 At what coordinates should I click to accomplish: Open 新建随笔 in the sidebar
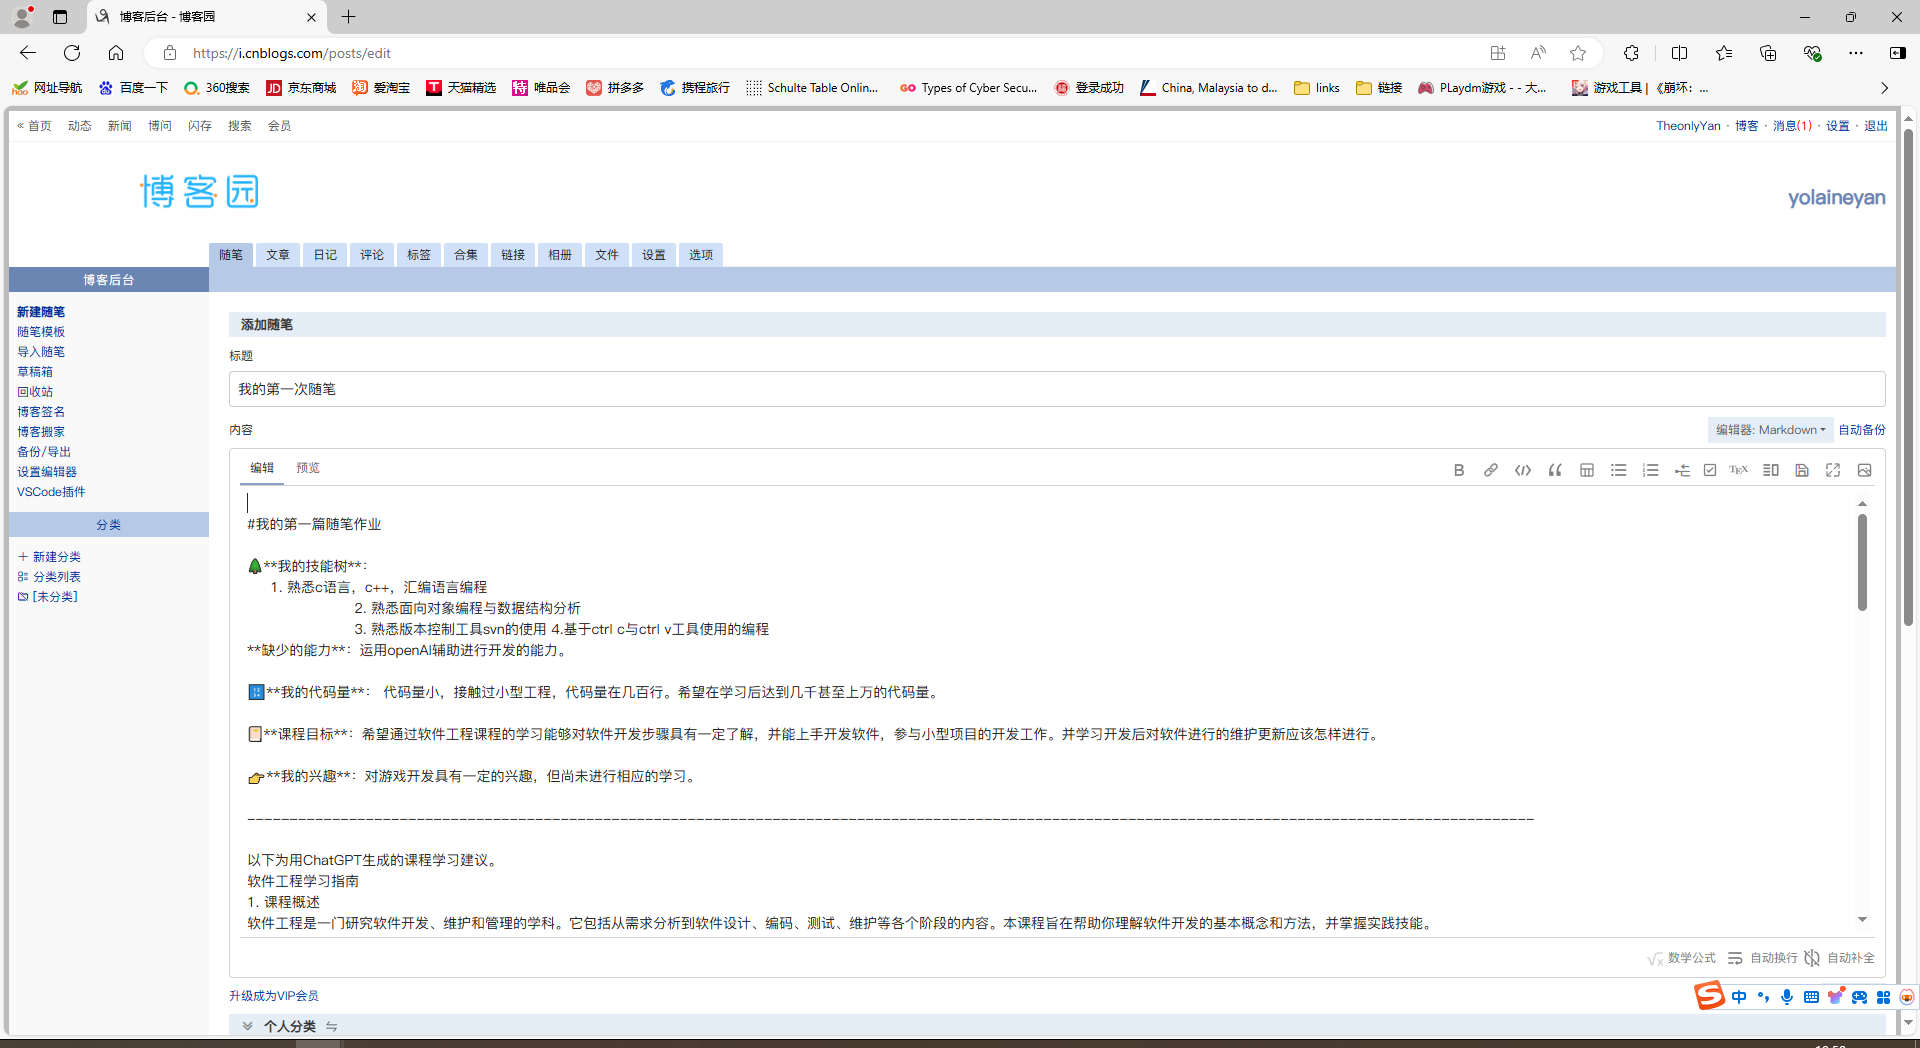point(41,312)
